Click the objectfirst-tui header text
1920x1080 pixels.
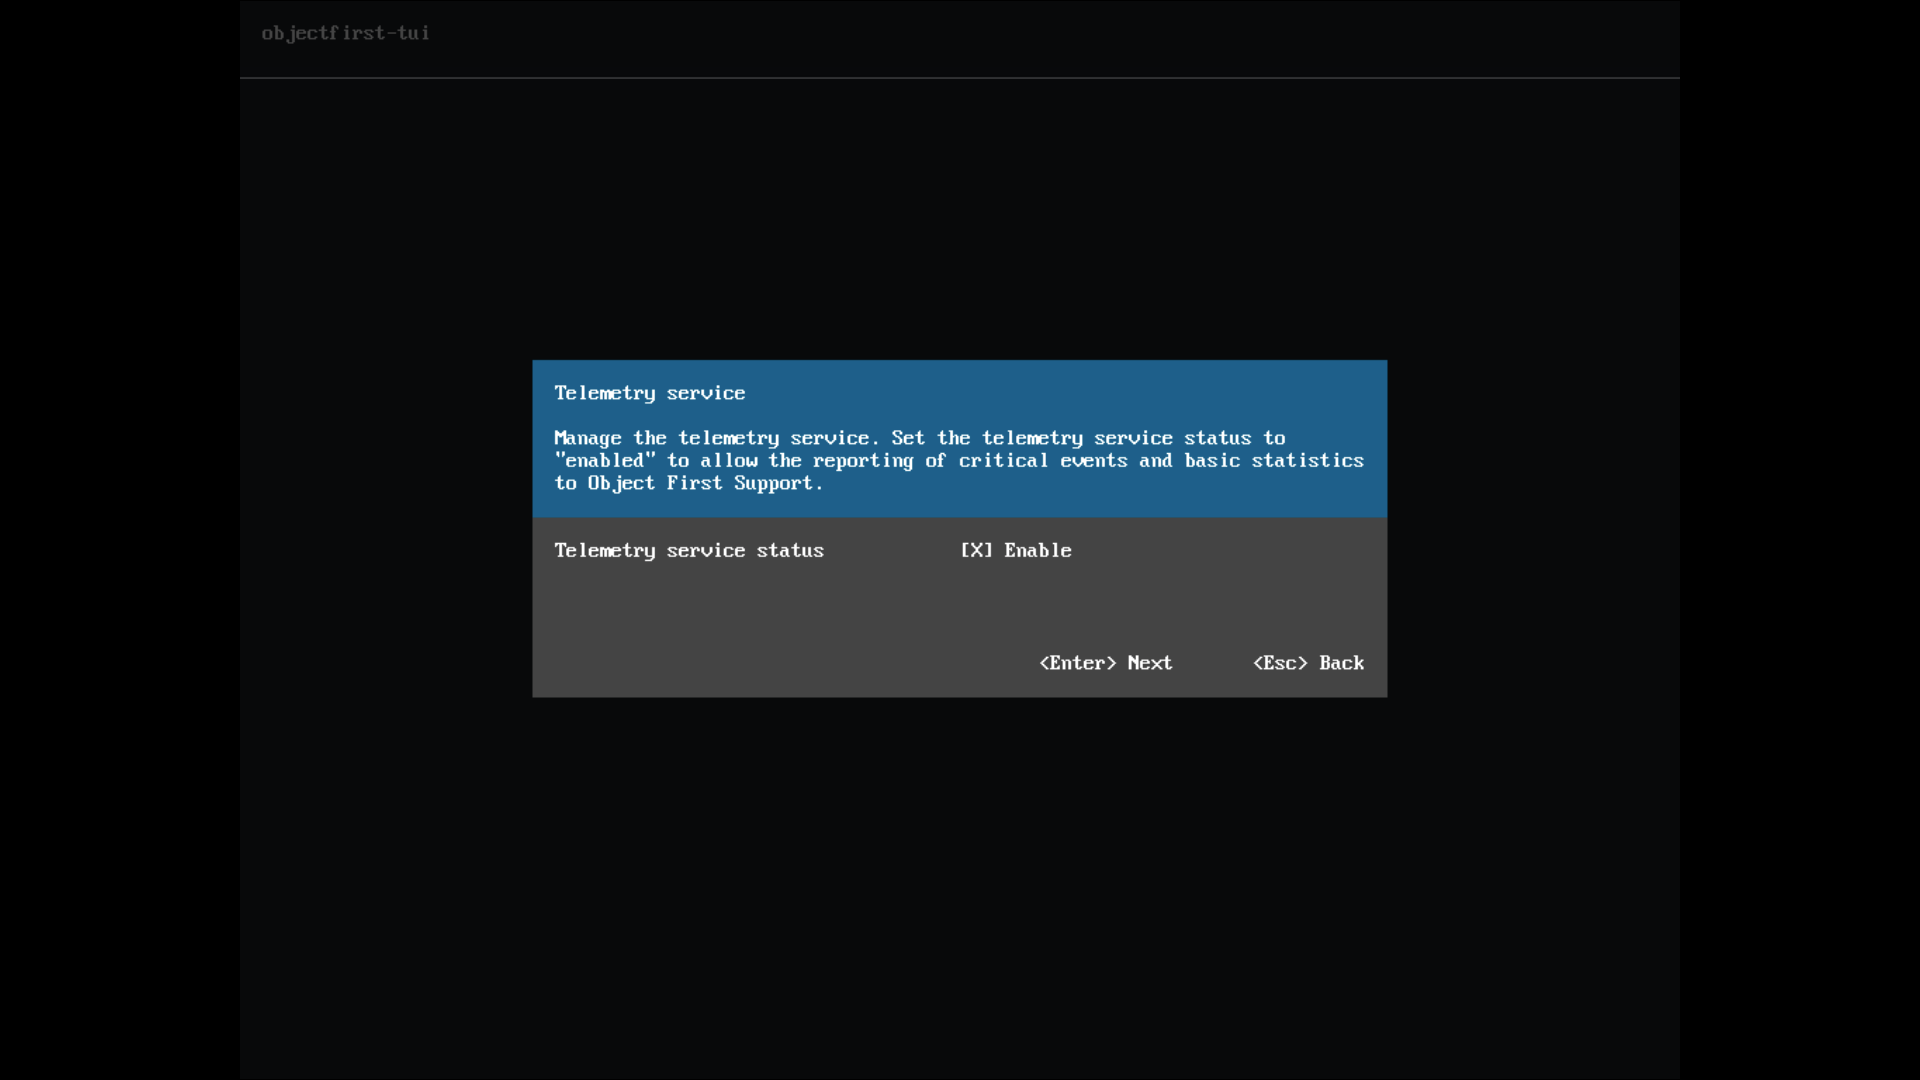tap(346, 33)
